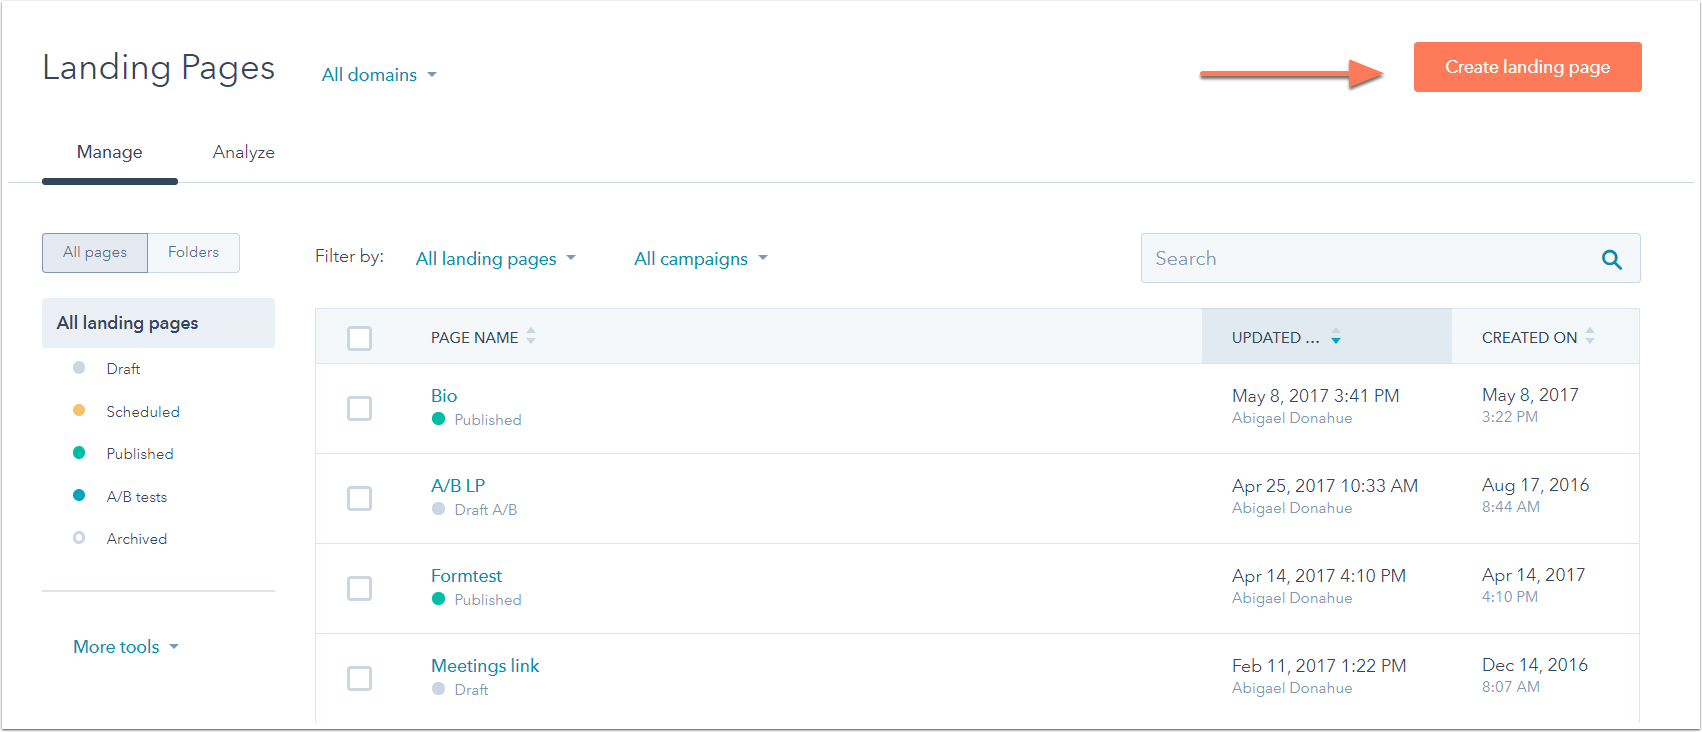Sort by Created On column arrows
Viewport: 1702px width, 732px height.
[1590, 337]
